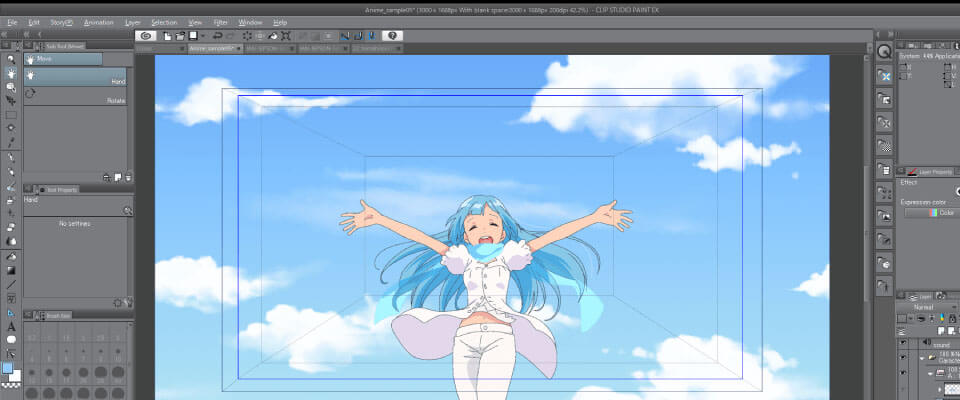This screenshot has height=400, width=960.
Task: Select the Text tool
Action: 11,326
